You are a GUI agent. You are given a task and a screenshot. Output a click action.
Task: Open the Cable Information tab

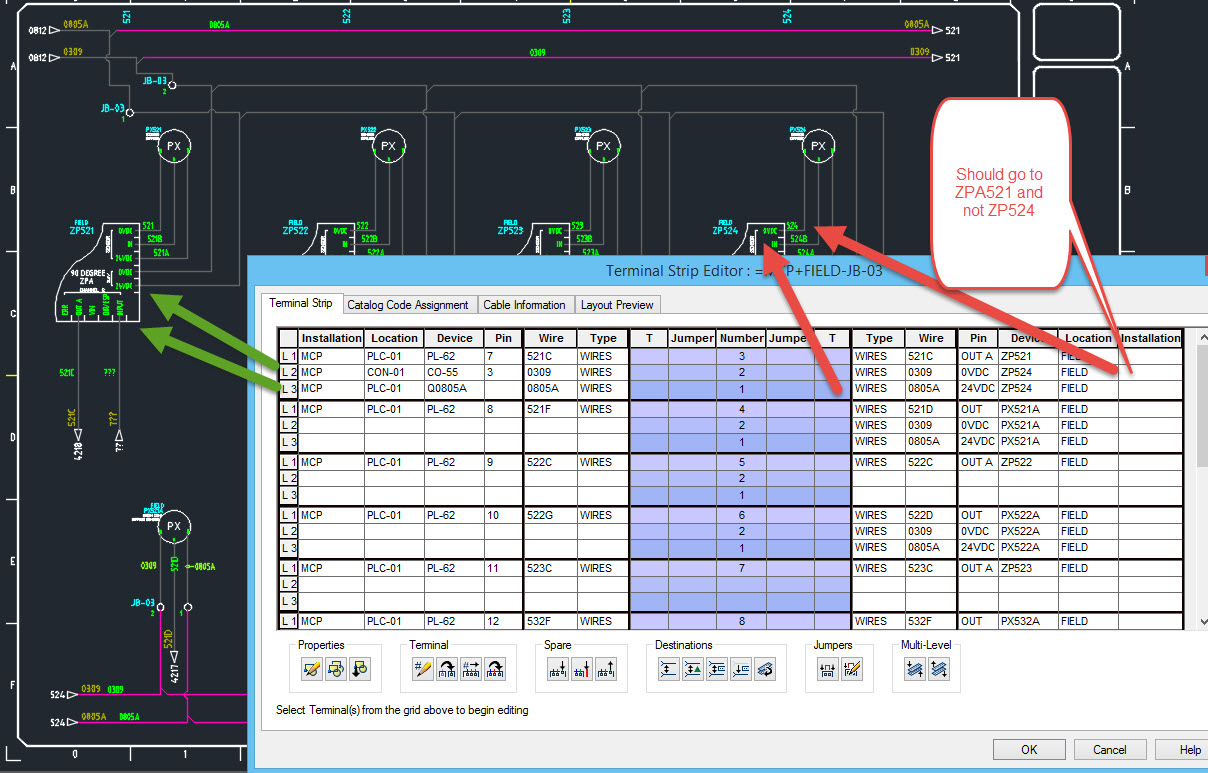pyautogui.click(x=526, y=304)
